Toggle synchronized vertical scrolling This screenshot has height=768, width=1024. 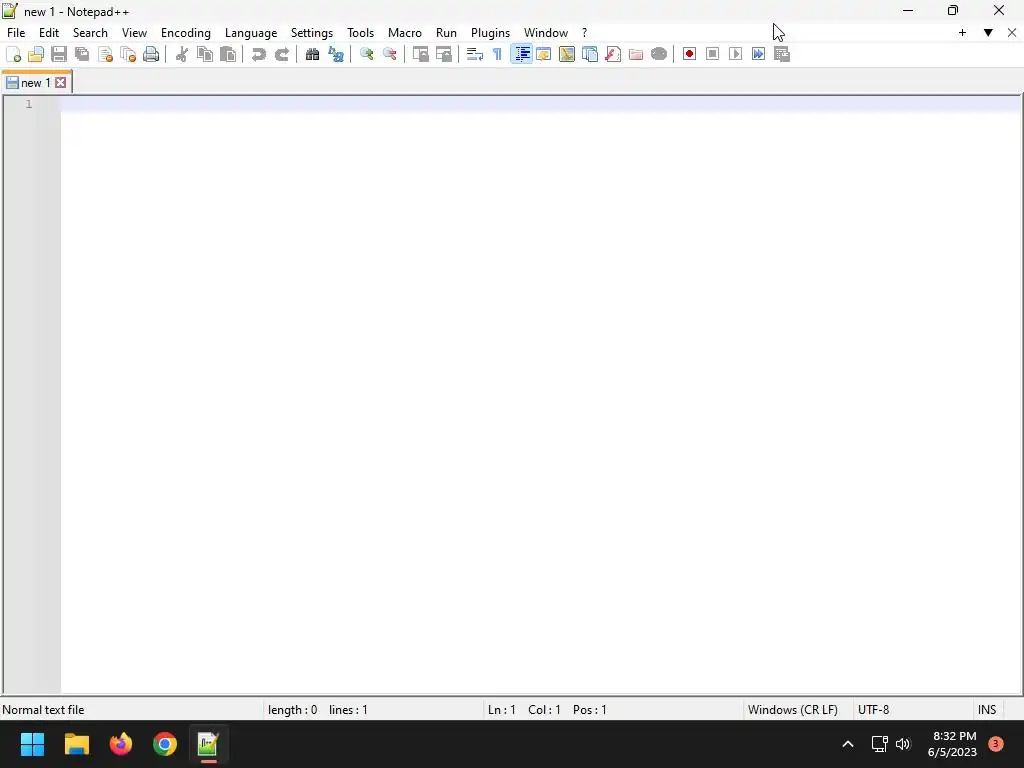pyautogui.click(x=421, y=54)
